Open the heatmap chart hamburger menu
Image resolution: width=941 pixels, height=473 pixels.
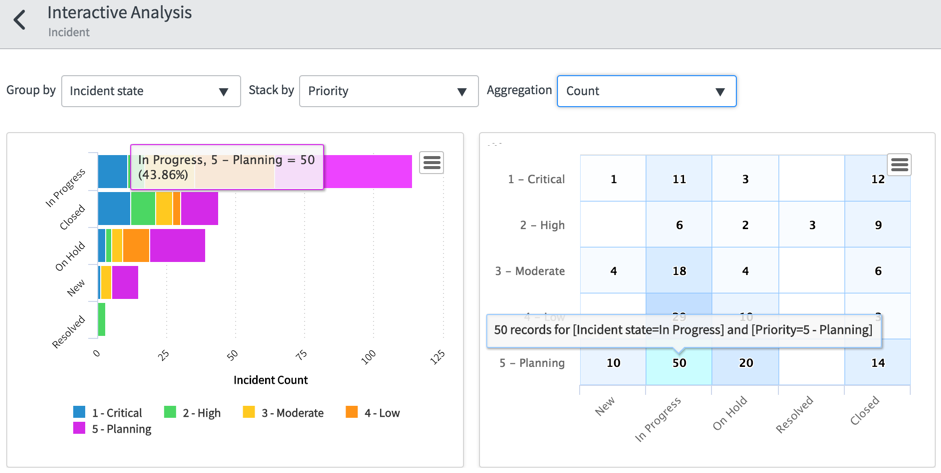pyautogui.click(x=899, y=164)
